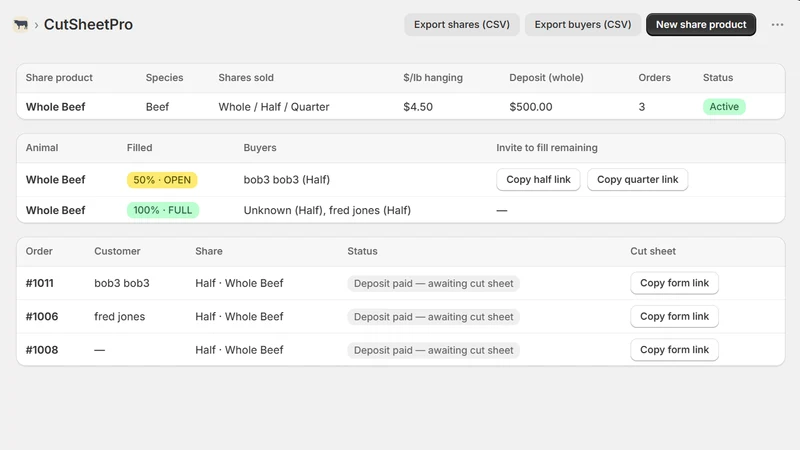
Task: Select order number #1008
Action: coord(42,350)
